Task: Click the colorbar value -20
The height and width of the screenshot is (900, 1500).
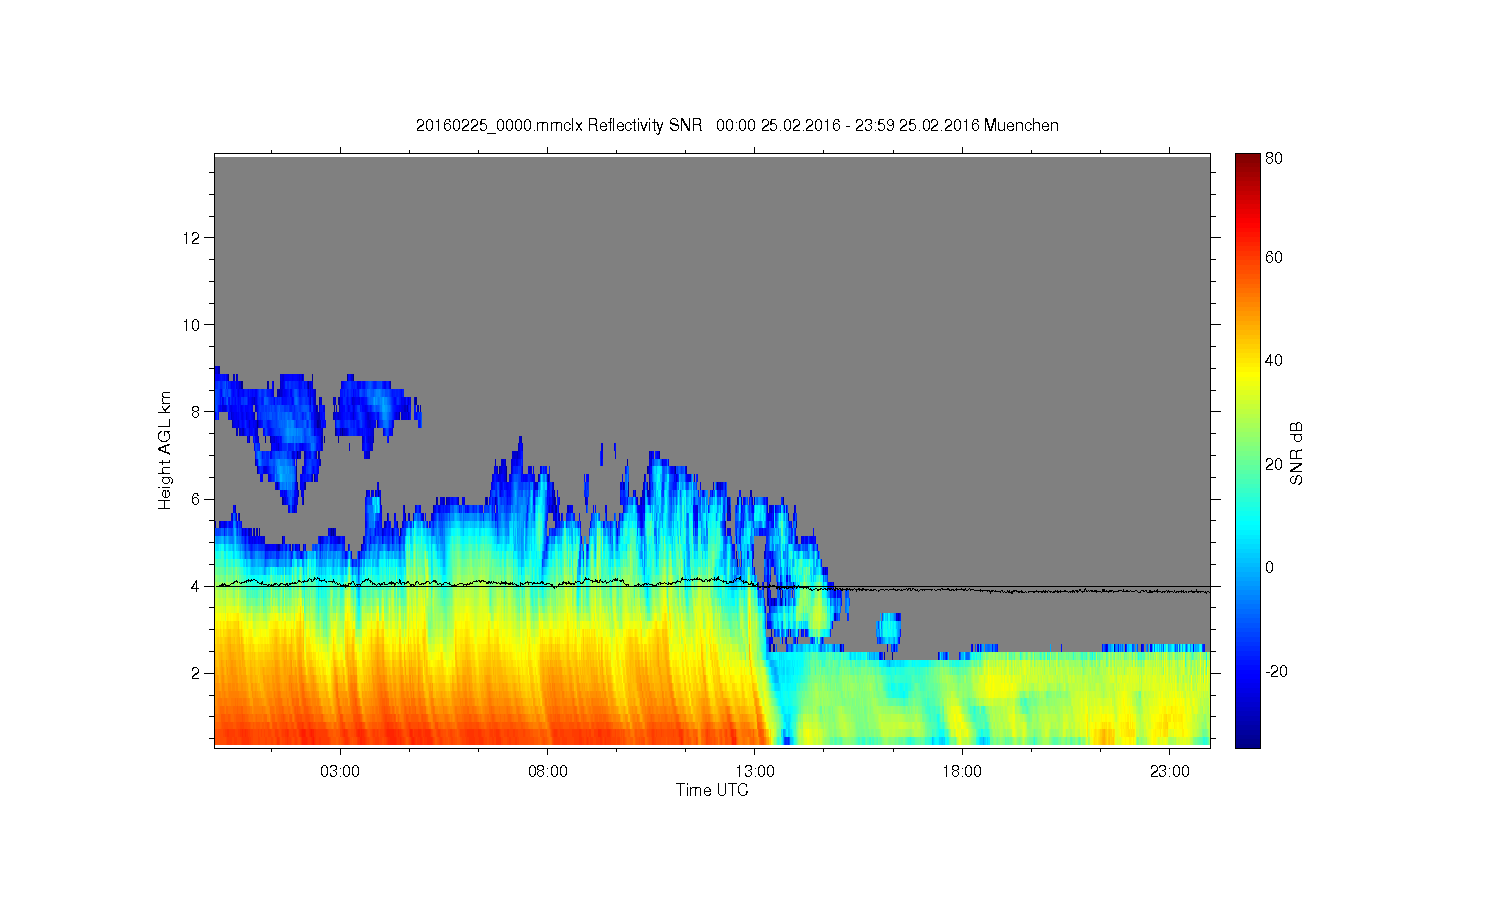Action: pos(1277,671)
